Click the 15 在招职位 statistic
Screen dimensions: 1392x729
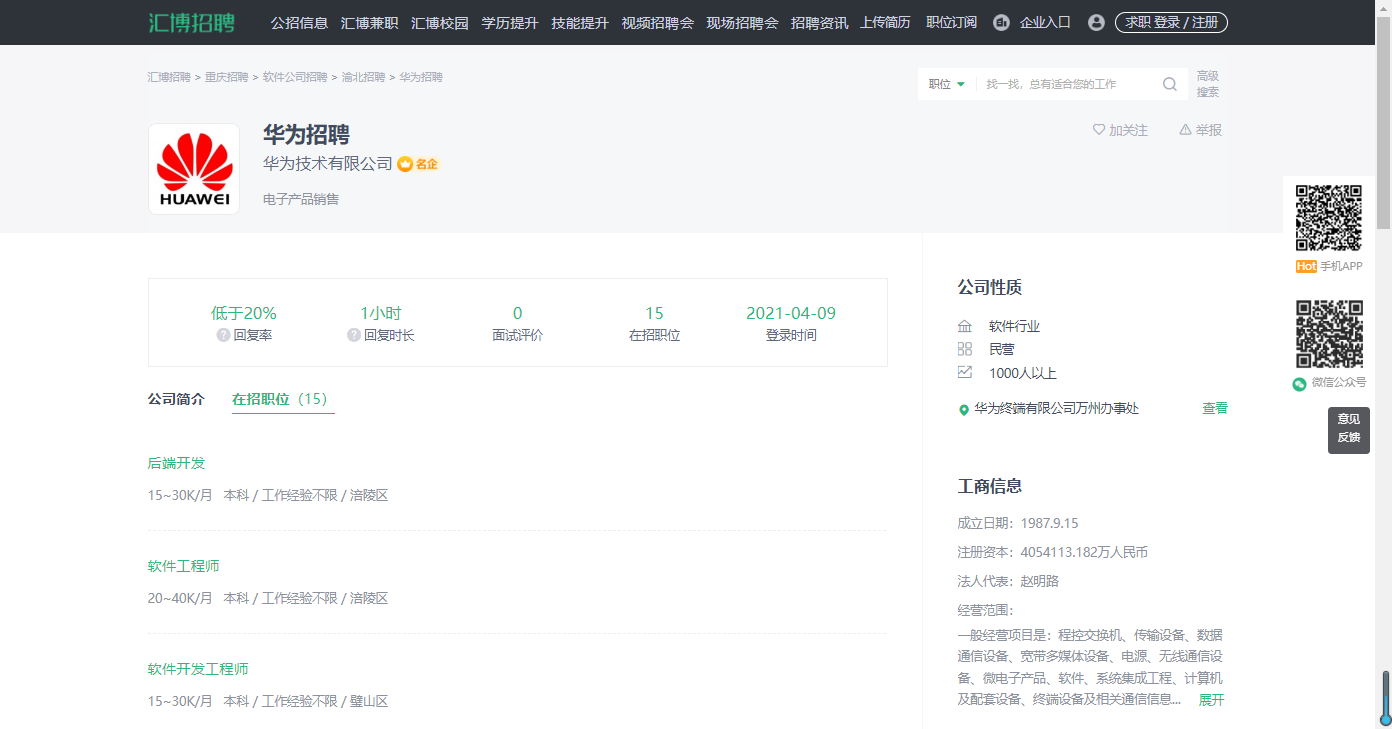coord(654,324)
